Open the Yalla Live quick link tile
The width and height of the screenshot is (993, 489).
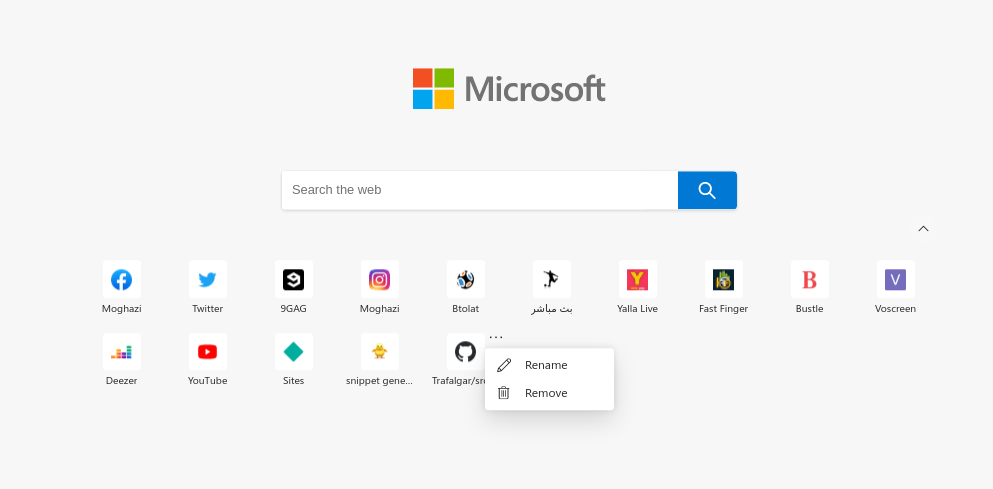click(x=637, y=279)
